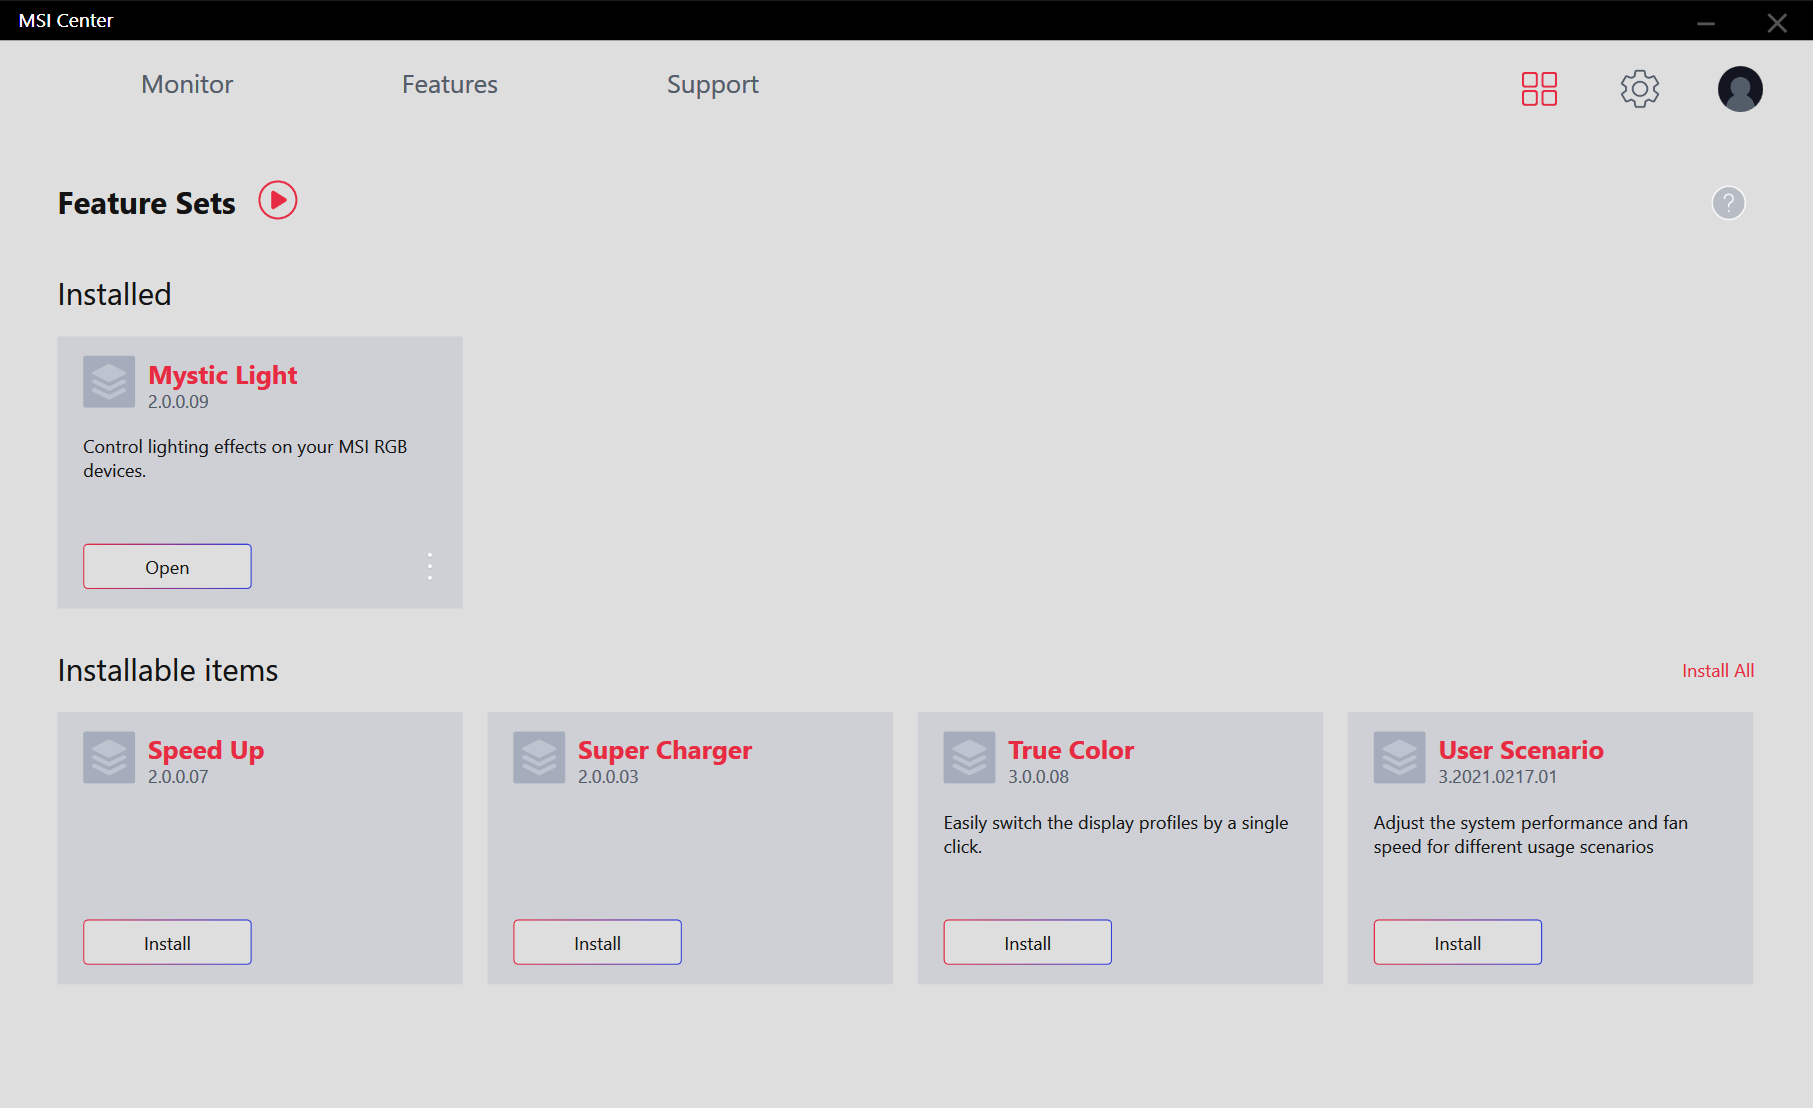Switch to the Monitor tab
Image resolution: width=1813 pixels, height=1108 pixels.
[187, 84]
